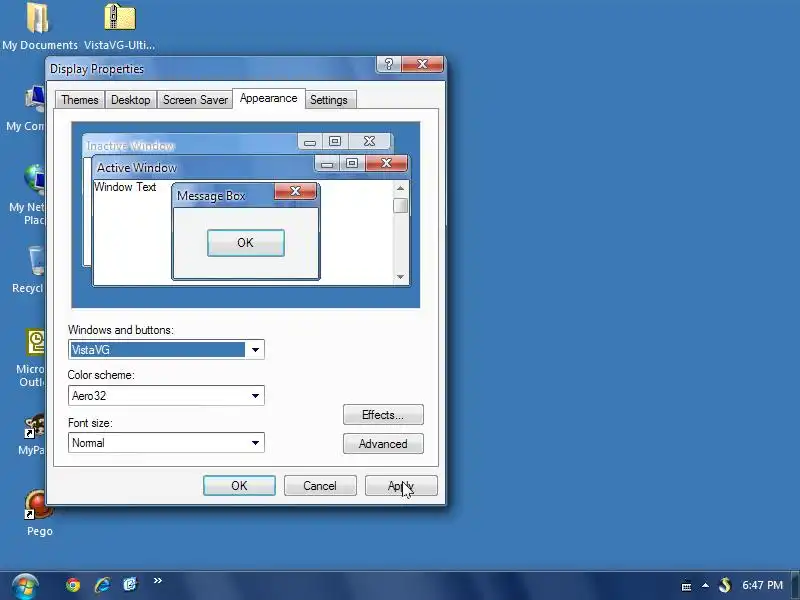Click the Display Properties help button

pos(389,64)
